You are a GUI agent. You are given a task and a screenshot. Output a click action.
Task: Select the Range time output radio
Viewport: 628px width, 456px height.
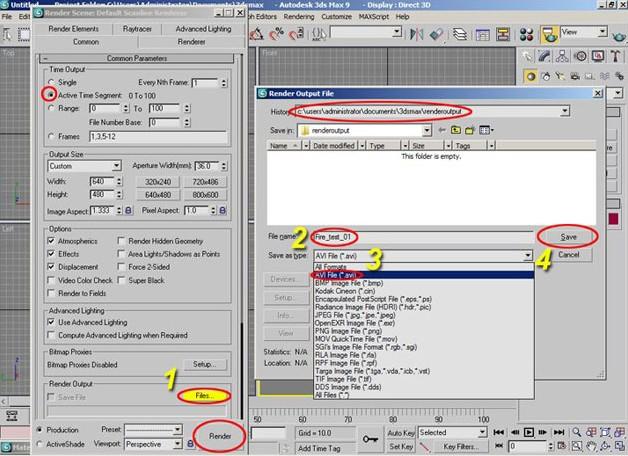(x=51, y=108)
